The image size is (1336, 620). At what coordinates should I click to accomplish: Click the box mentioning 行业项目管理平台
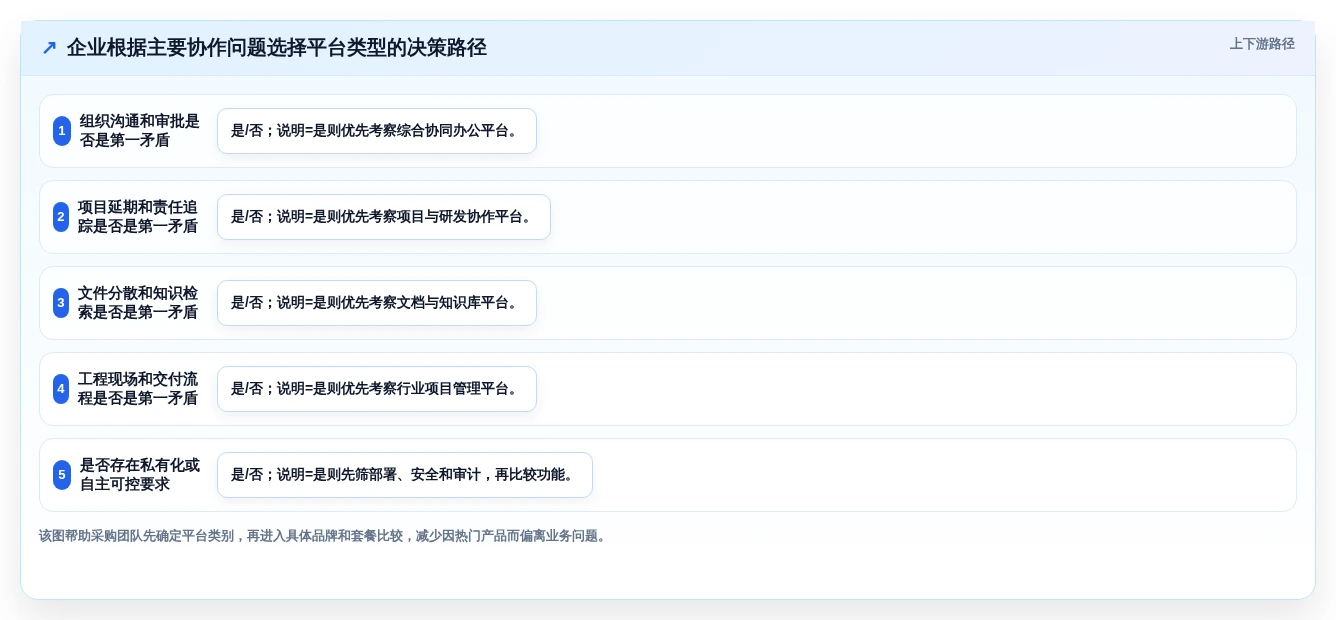click(x=377, y=389)
